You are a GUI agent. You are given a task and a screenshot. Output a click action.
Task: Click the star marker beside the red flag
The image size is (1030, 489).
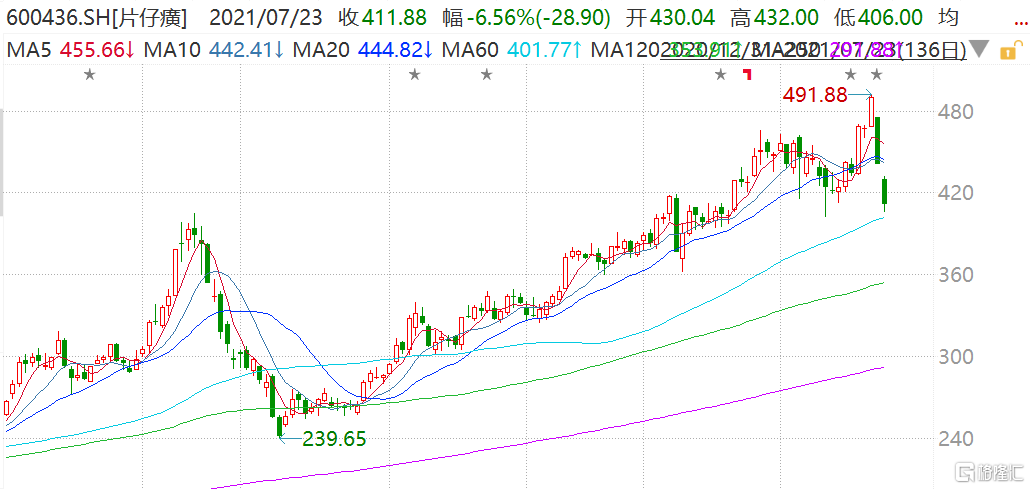[x=721, y=74]
